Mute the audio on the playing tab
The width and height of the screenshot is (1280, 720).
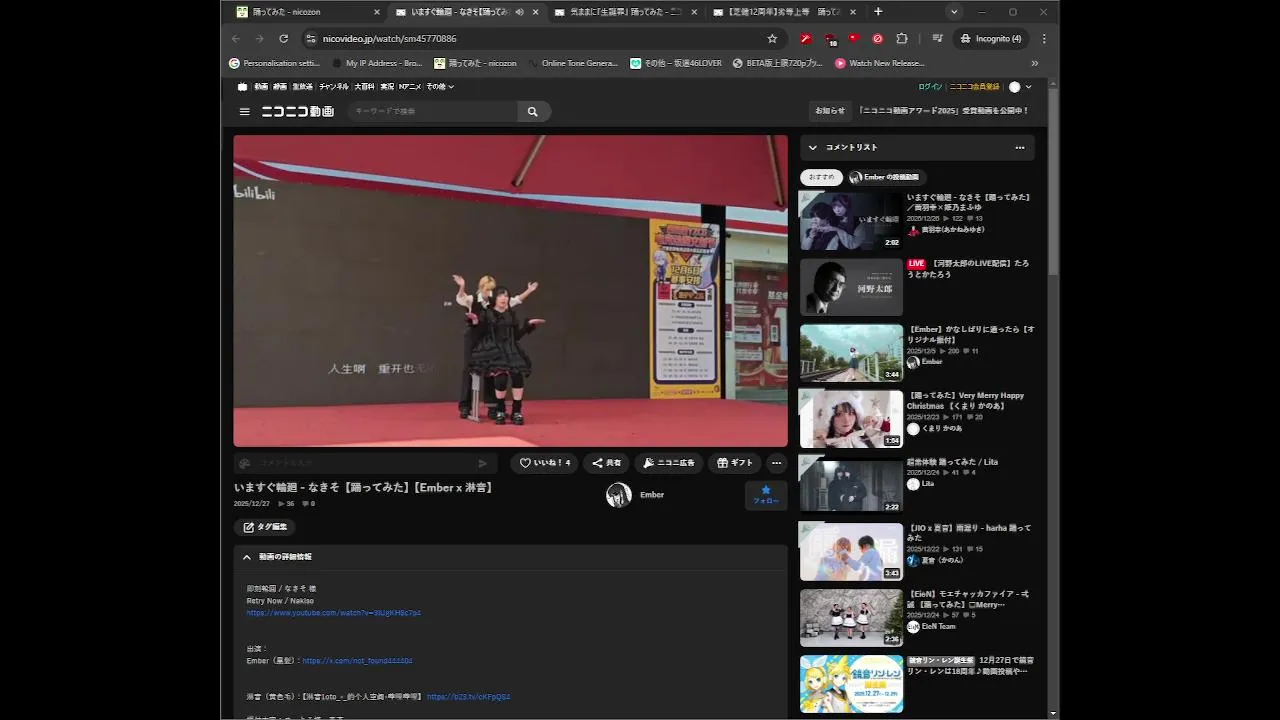[x=519, y=12]
